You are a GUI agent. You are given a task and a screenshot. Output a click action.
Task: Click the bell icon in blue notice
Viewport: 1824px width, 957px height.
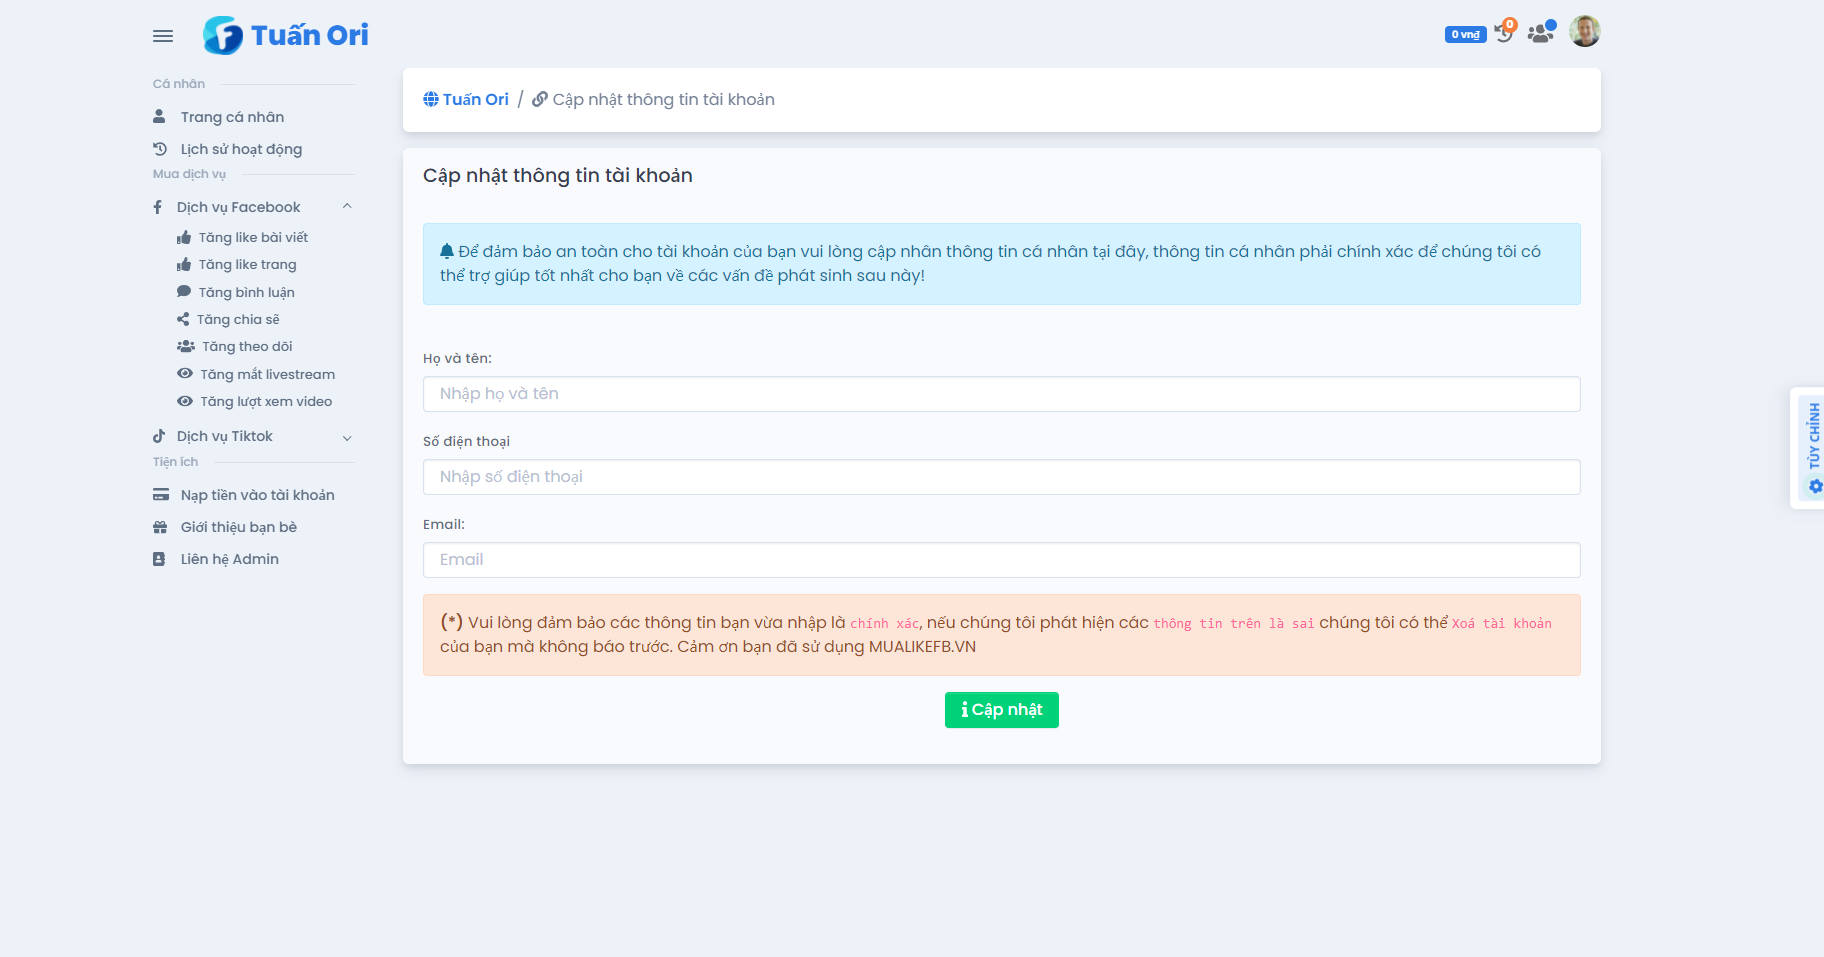pyautogui.click(x=447, y=251)
